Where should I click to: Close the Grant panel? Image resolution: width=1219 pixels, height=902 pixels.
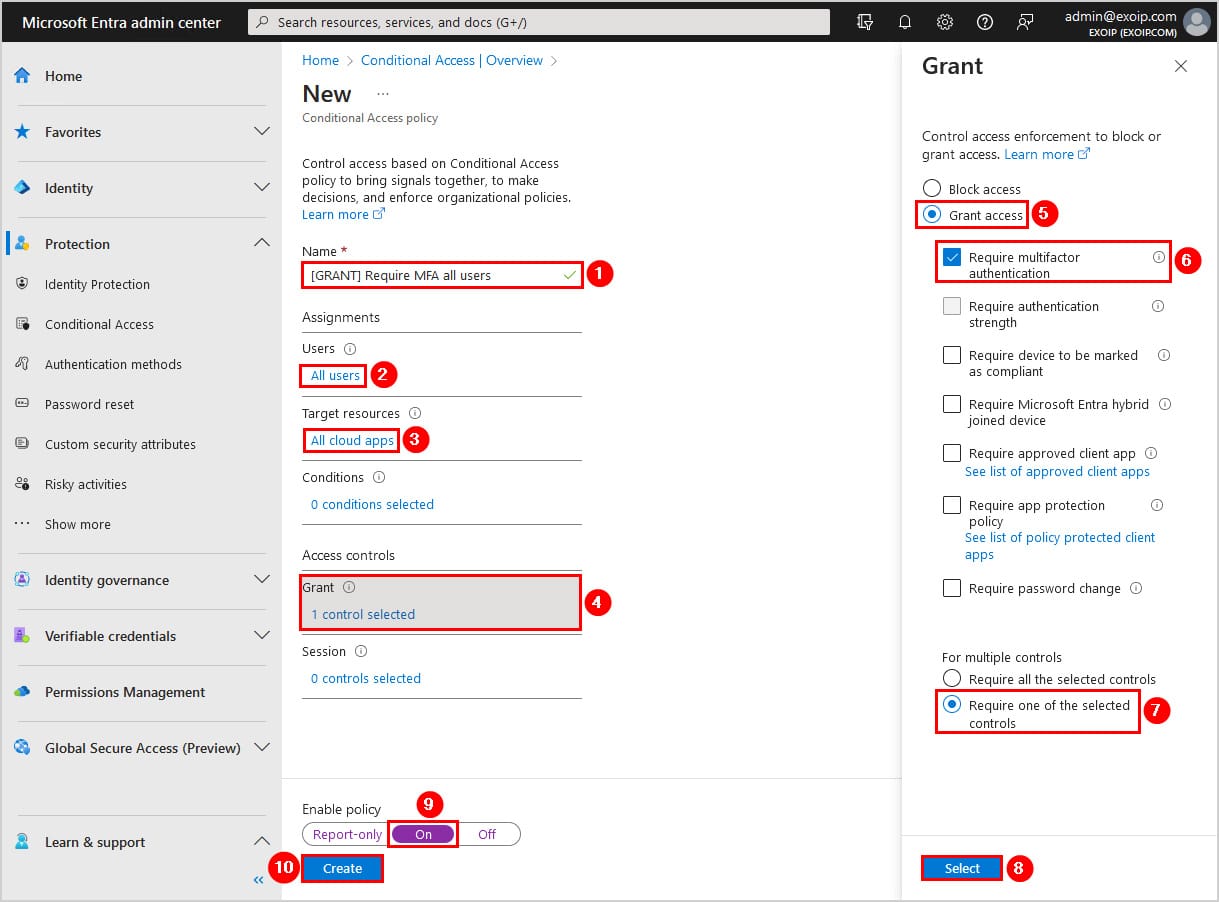coord(1181,66)
